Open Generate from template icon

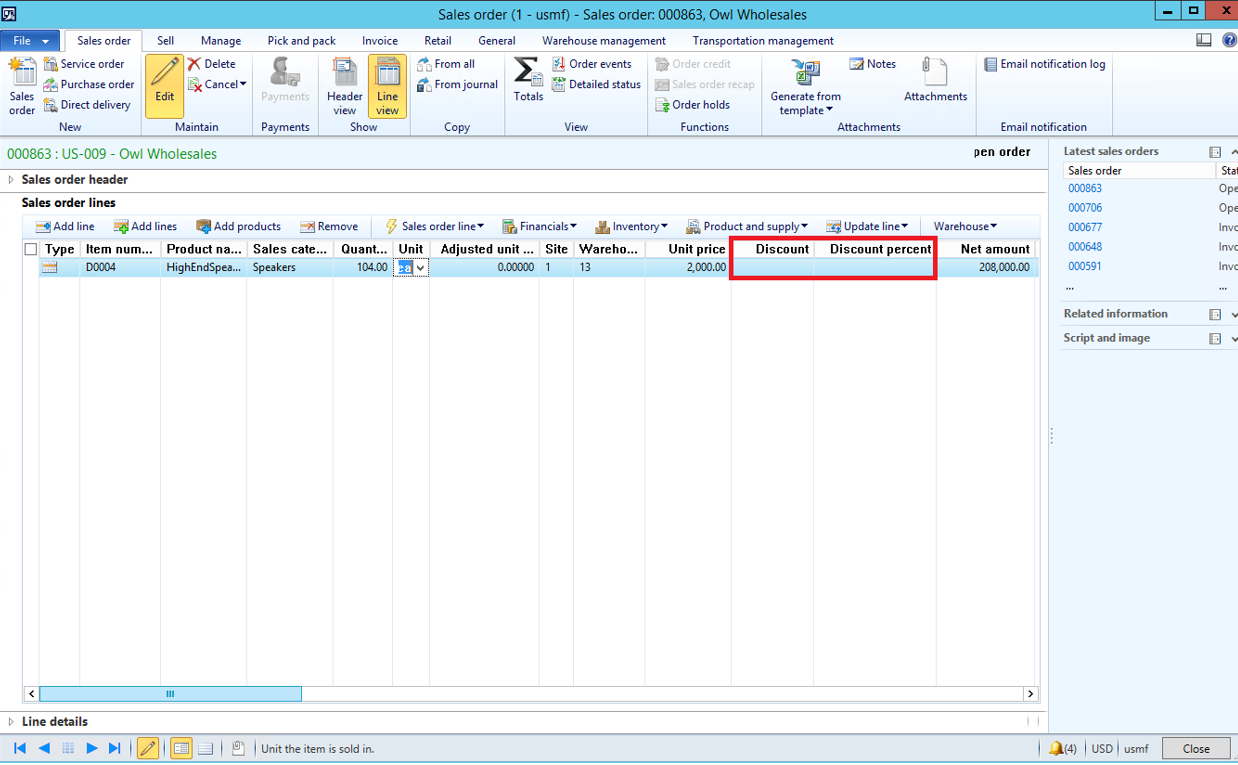click(x=805, y=73)
